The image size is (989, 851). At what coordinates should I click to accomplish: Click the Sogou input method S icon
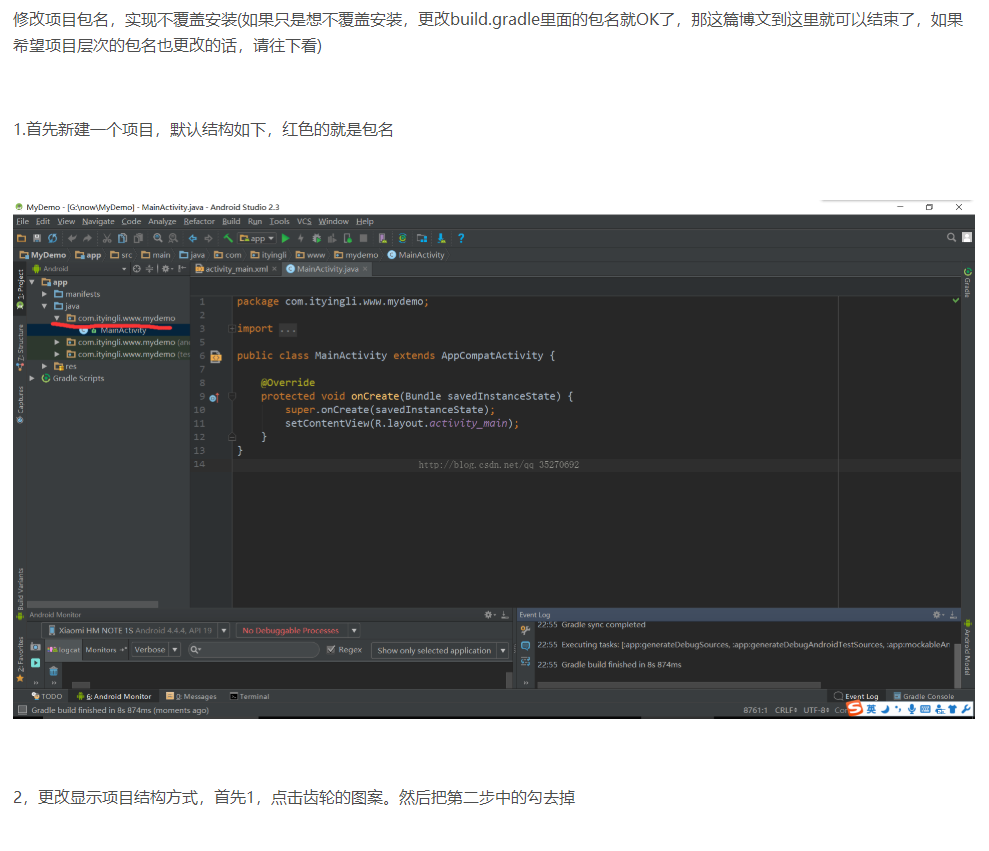pos(855,709)
